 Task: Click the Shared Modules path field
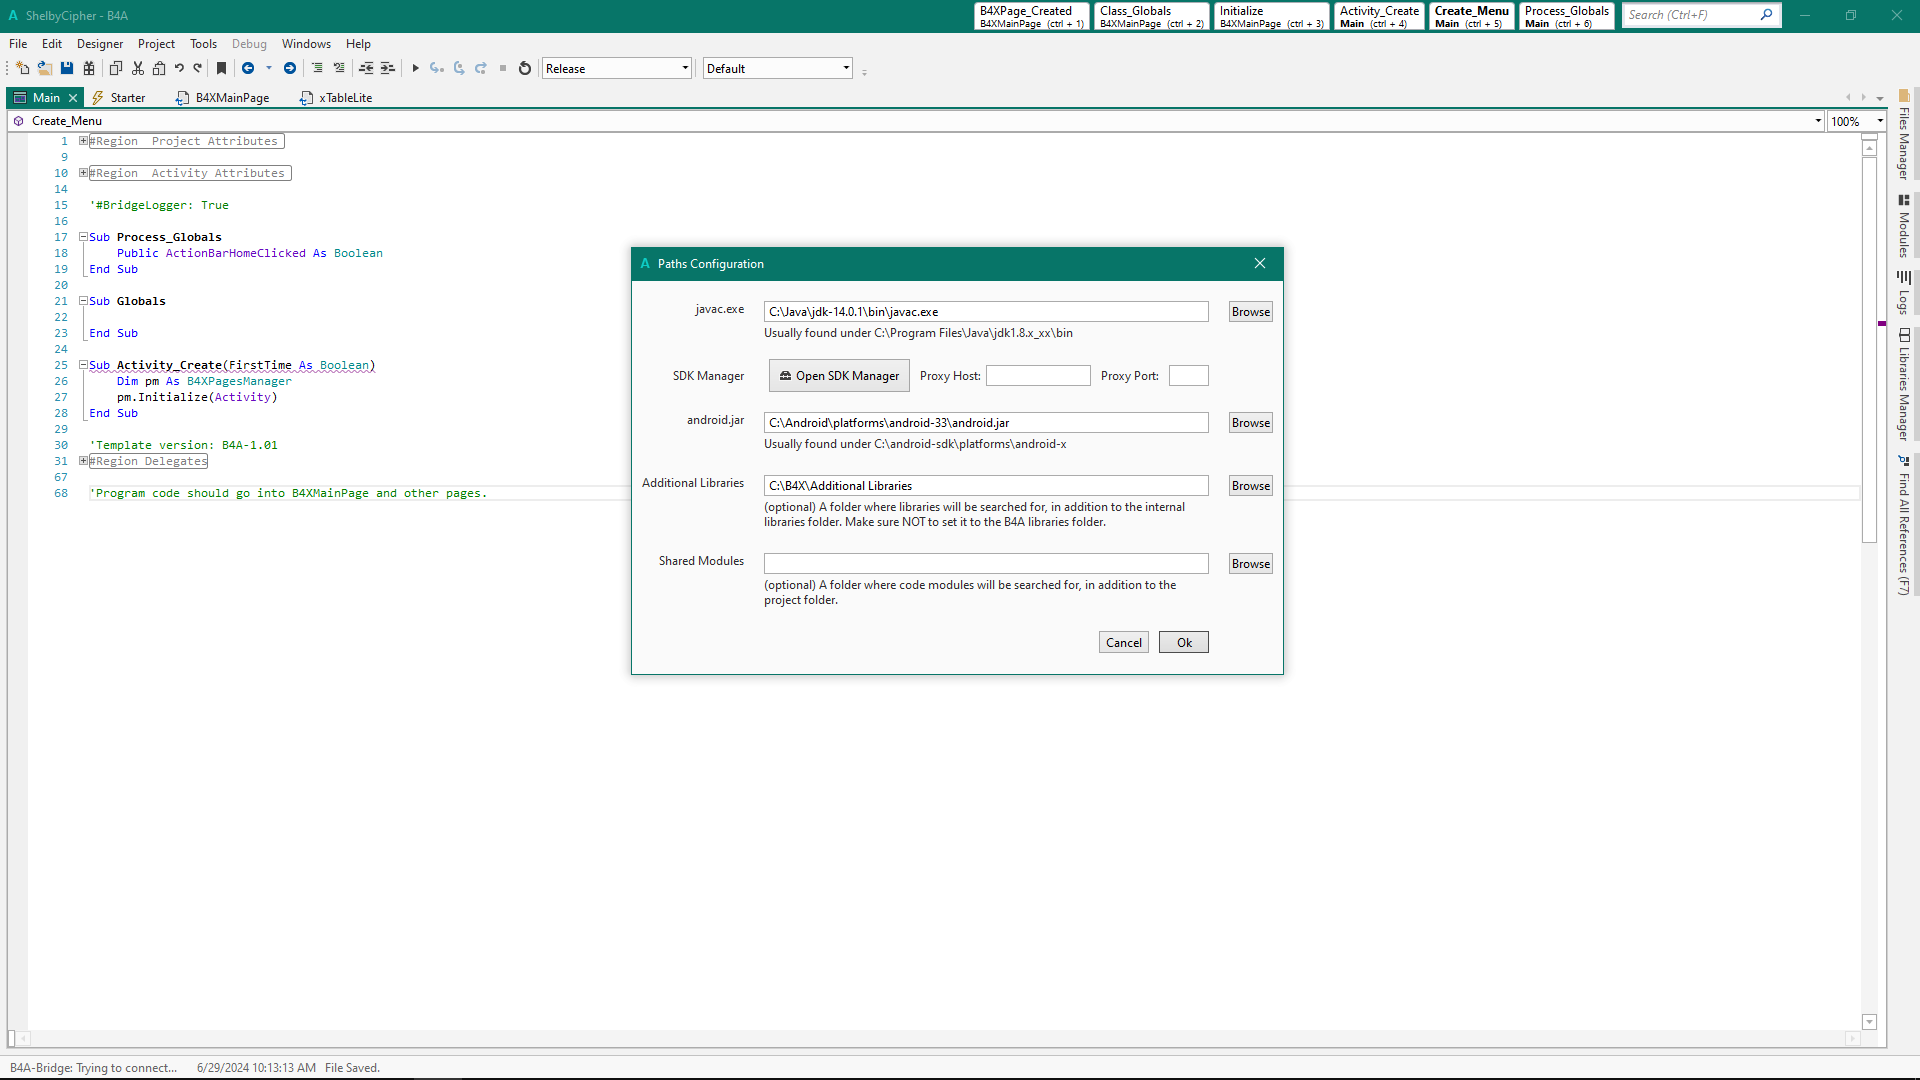[x=985, y=564]
